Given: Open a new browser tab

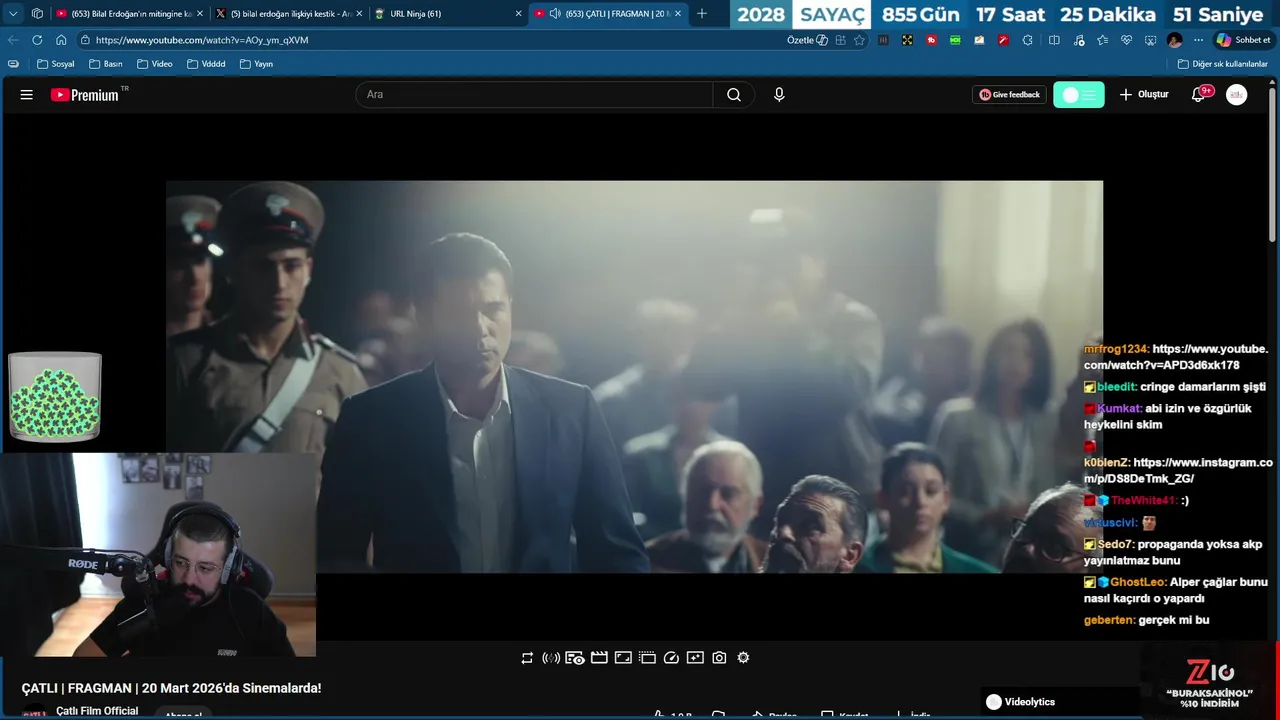Looking at the screenshot, I should click(x=702, y=14).
